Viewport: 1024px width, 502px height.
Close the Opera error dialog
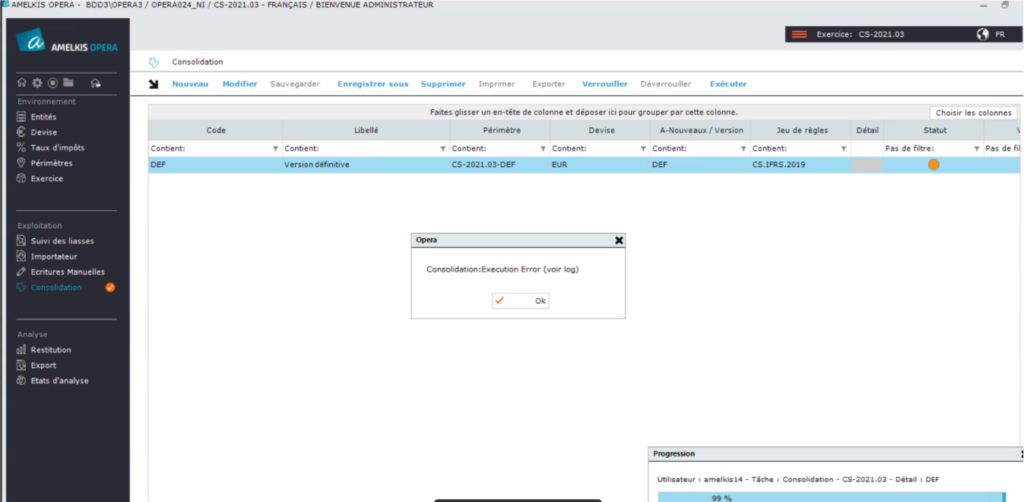coord(618,240)
